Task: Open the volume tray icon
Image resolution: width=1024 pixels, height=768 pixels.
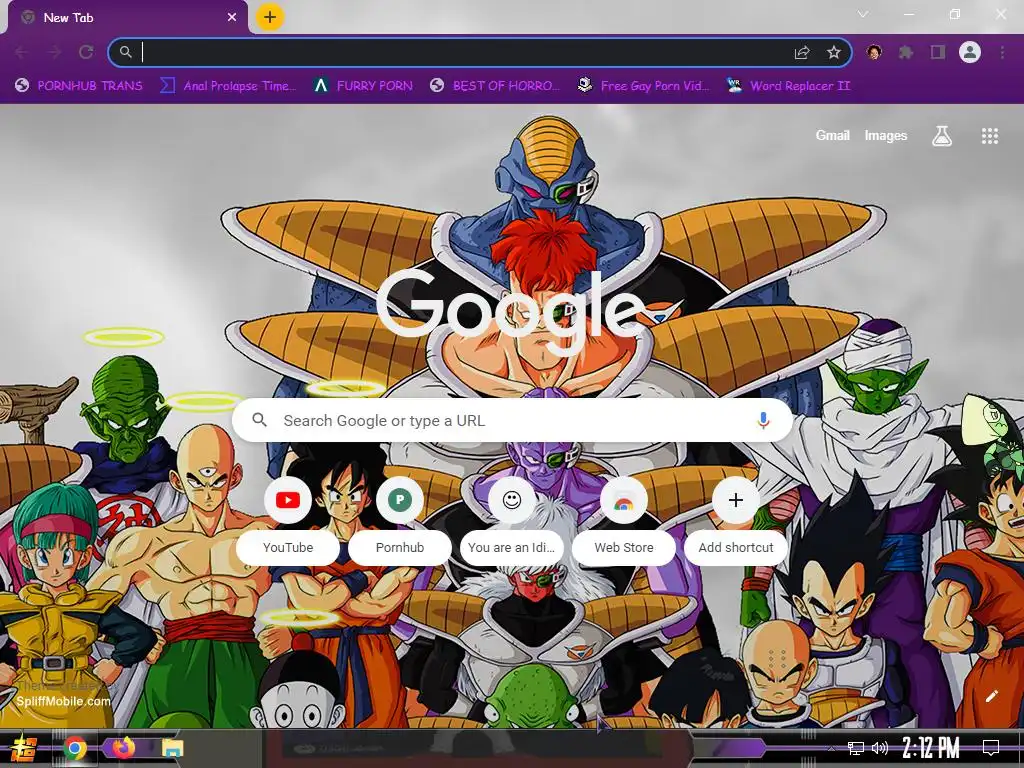Action: click(880, 748)
